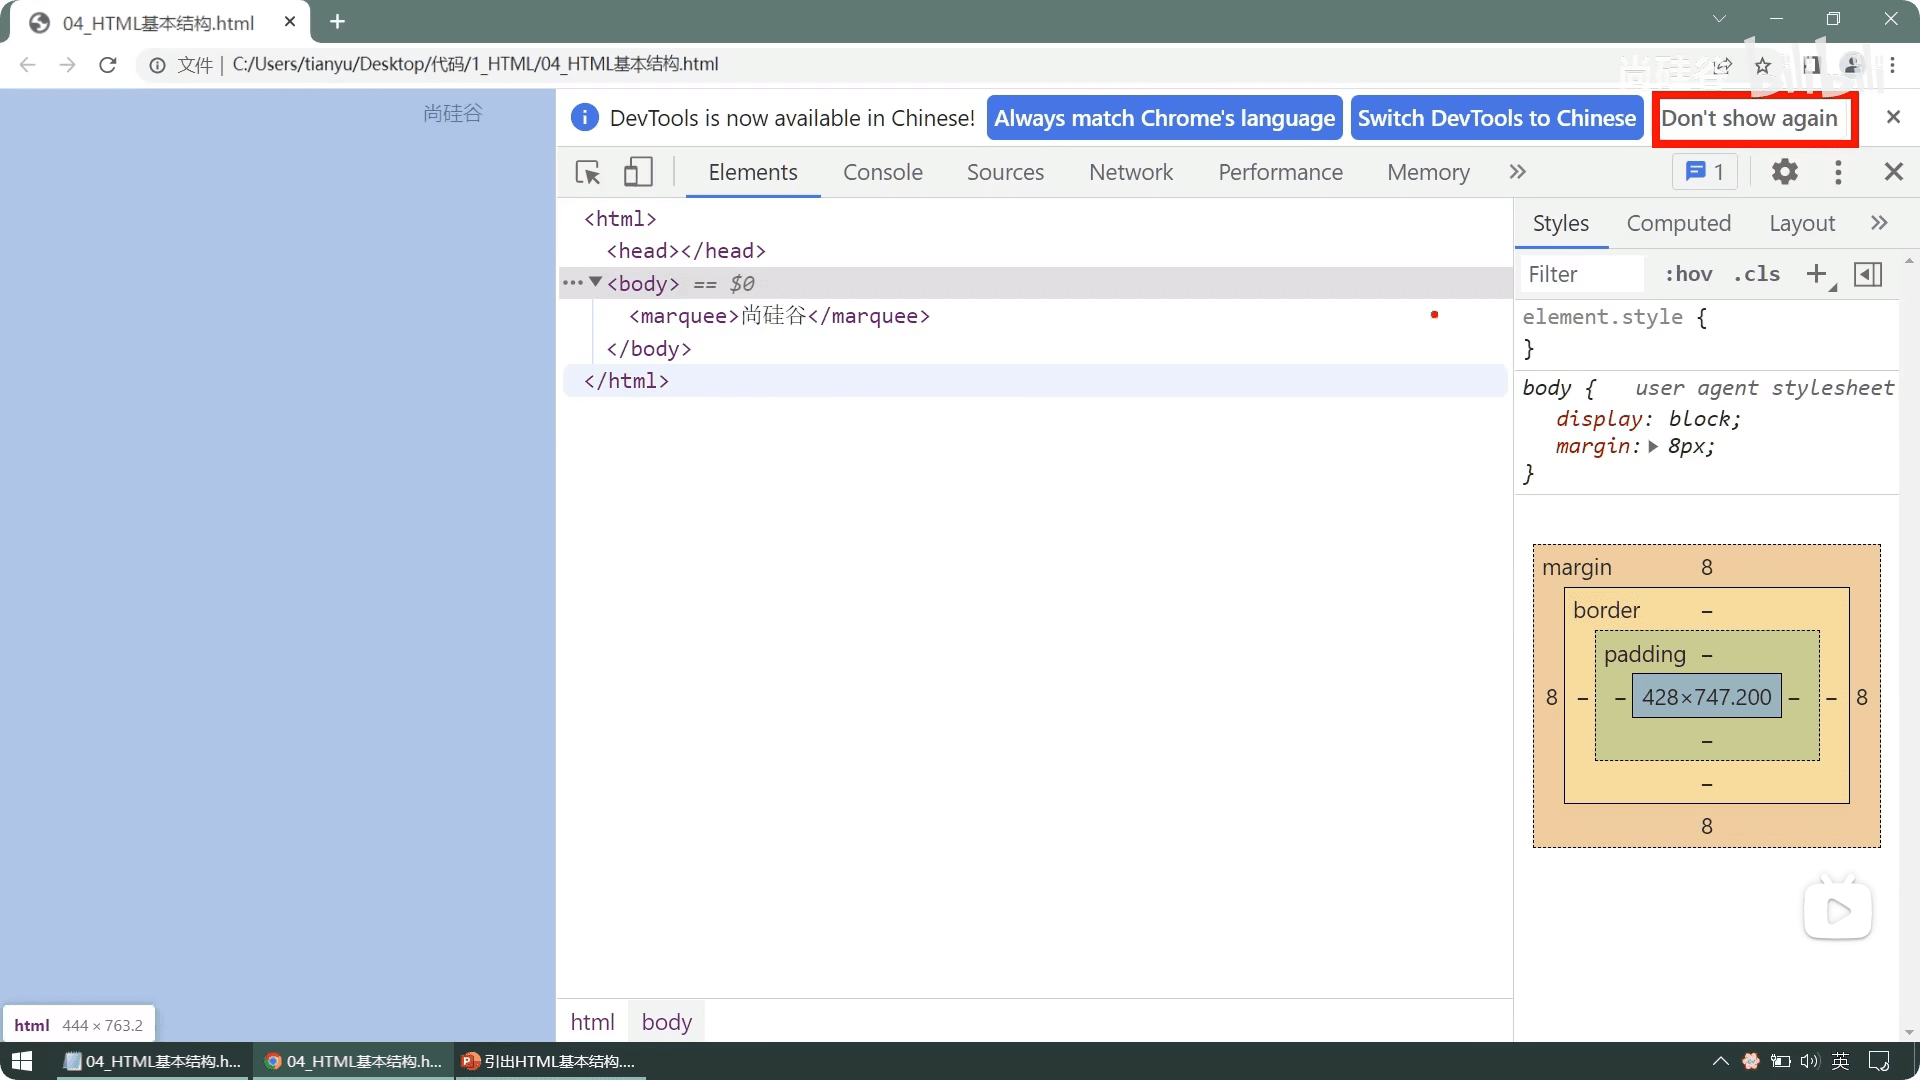Switch to the Console tab
Image resolution: width=1920 pixels, height=1080 pixels.
point(882,172)
